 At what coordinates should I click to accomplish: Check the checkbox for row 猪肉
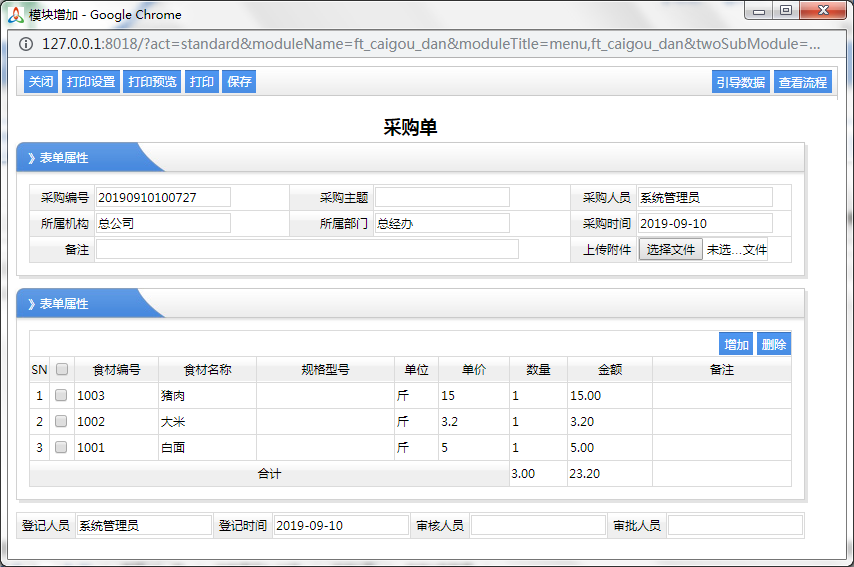click(62, 396)
